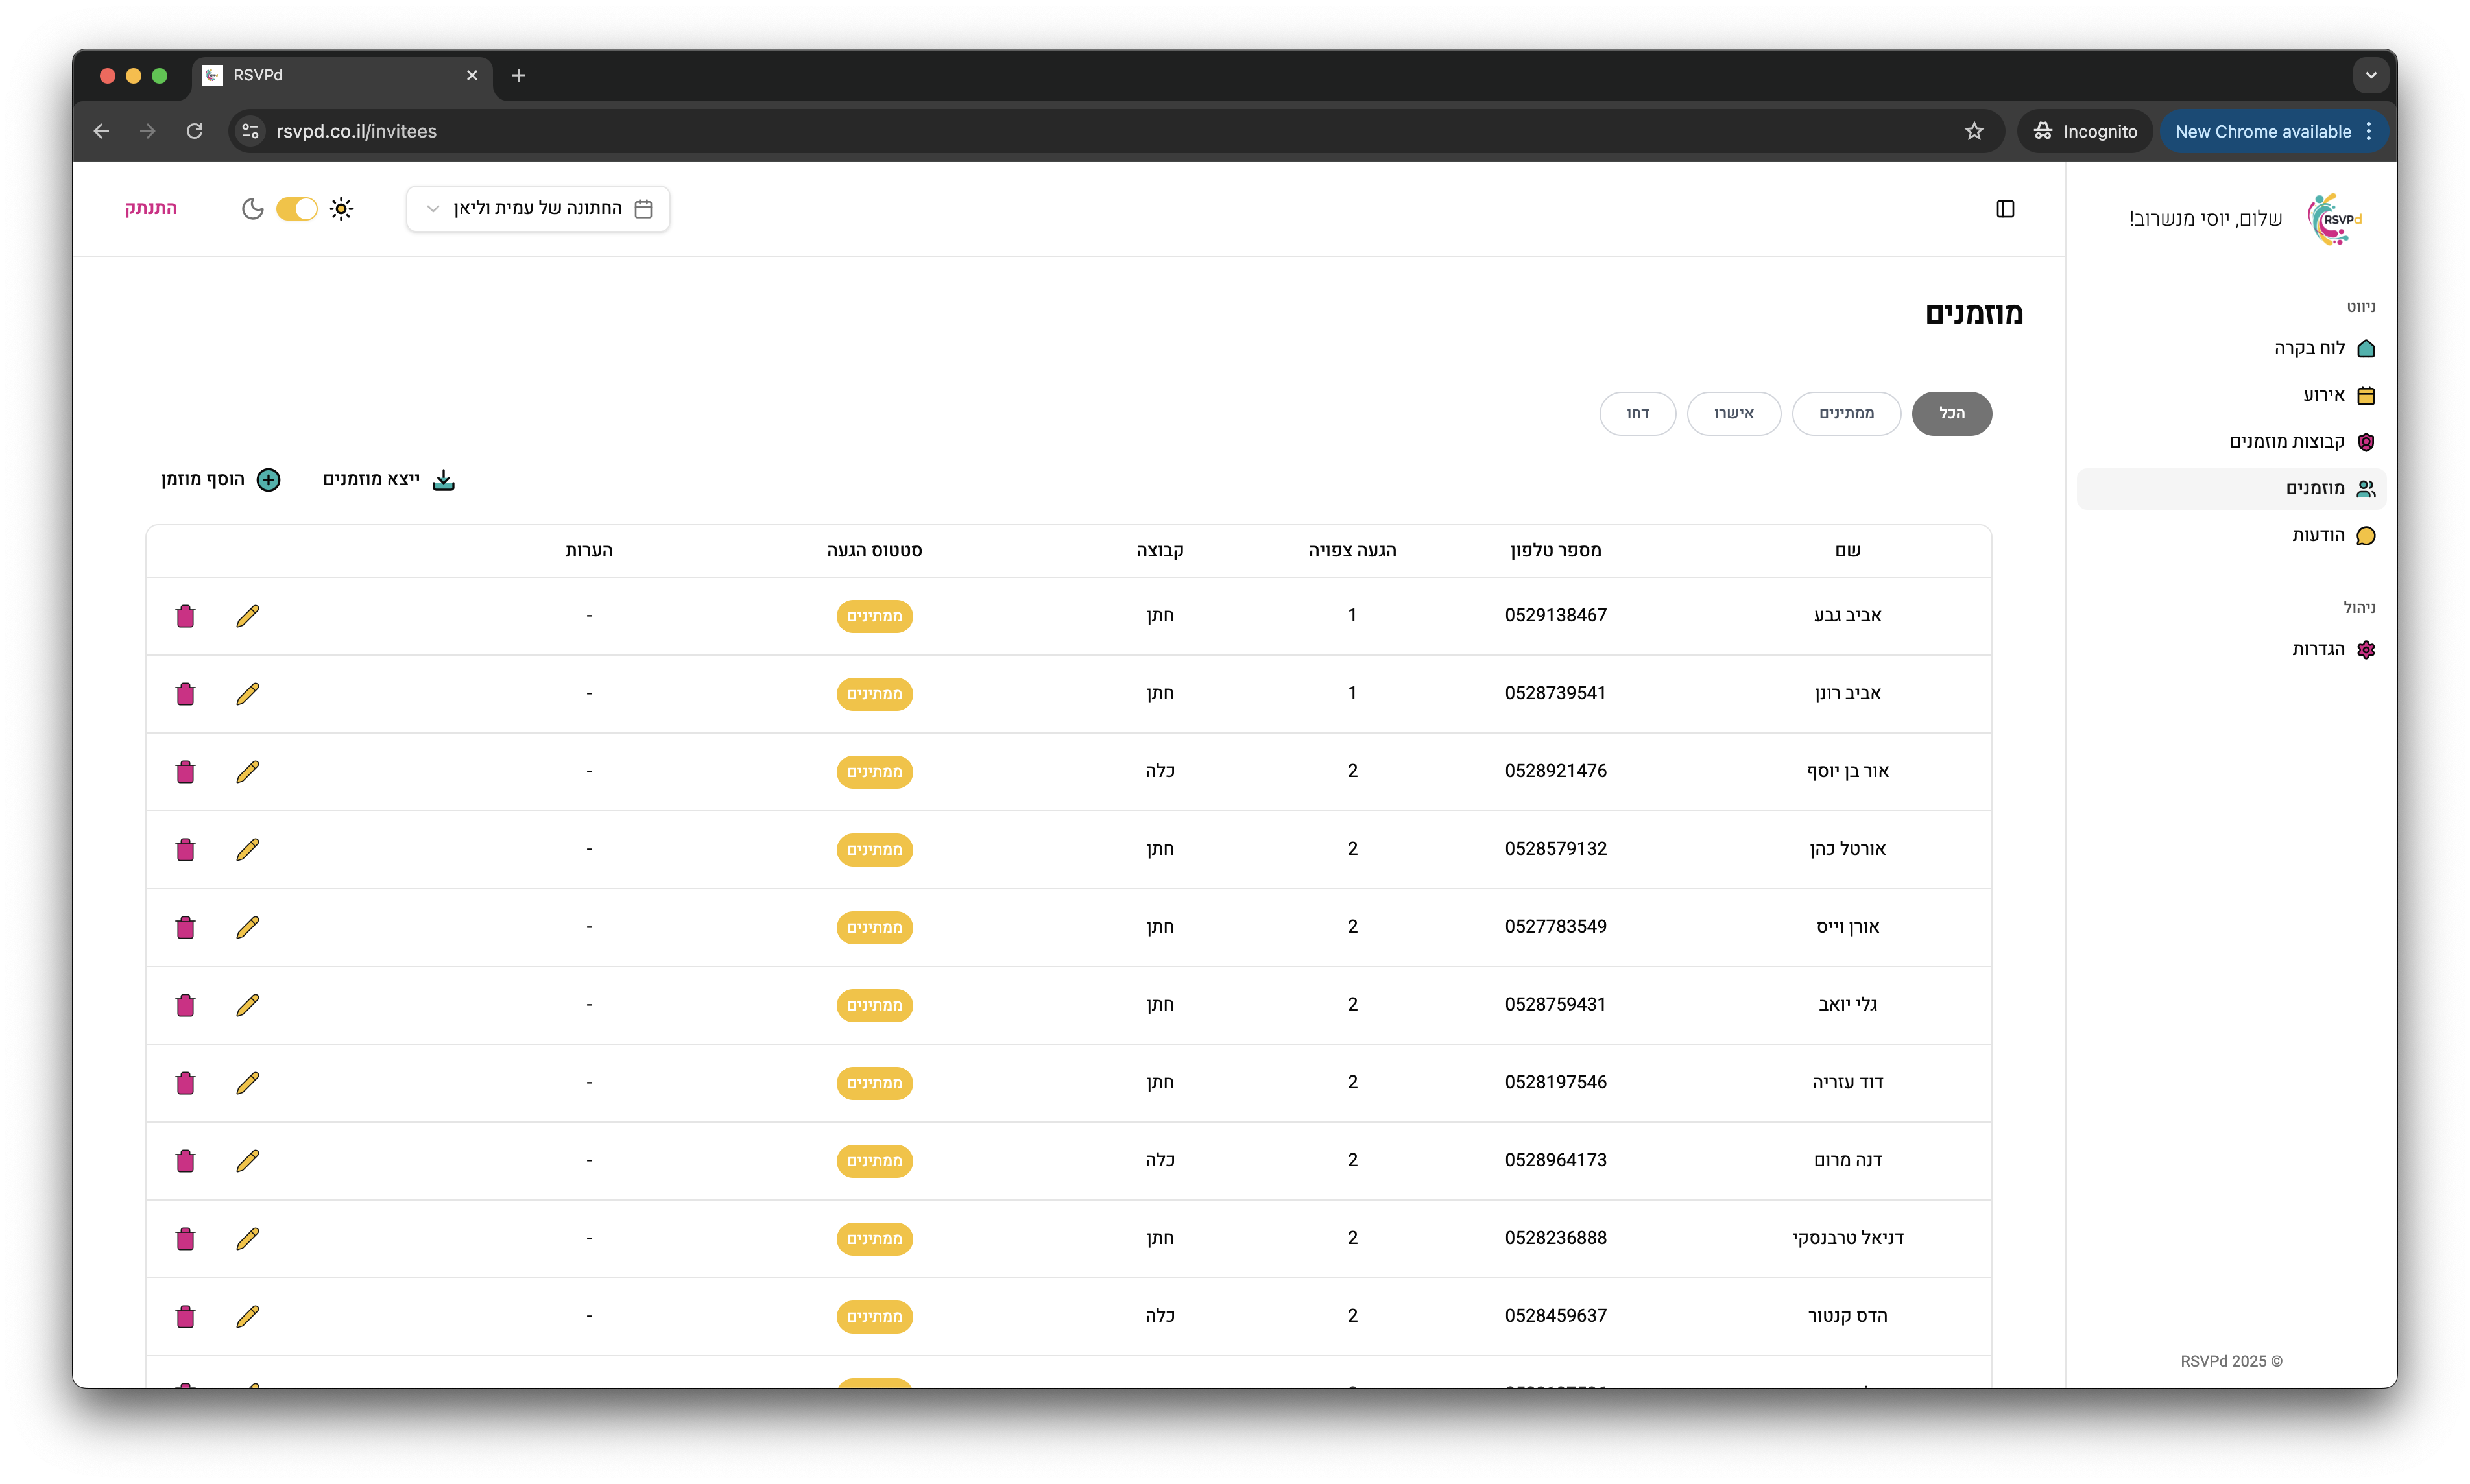Open the החתונה של עמית וליאן event dropdown

coord(538,209)
